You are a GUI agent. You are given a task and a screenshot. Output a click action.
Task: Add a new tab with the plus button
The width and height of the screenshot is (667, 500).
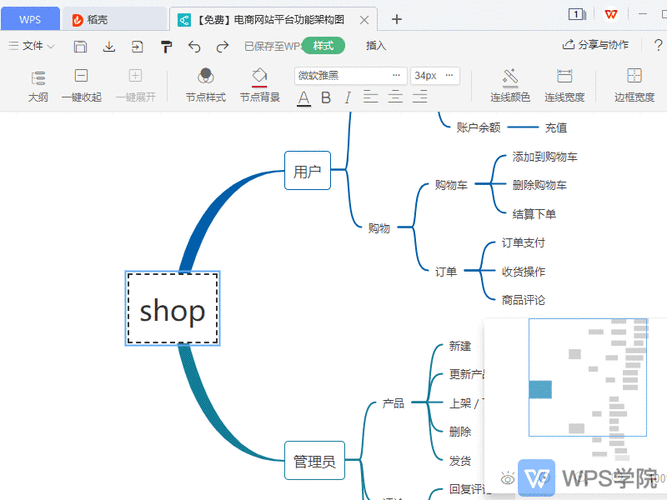(396, 20)
